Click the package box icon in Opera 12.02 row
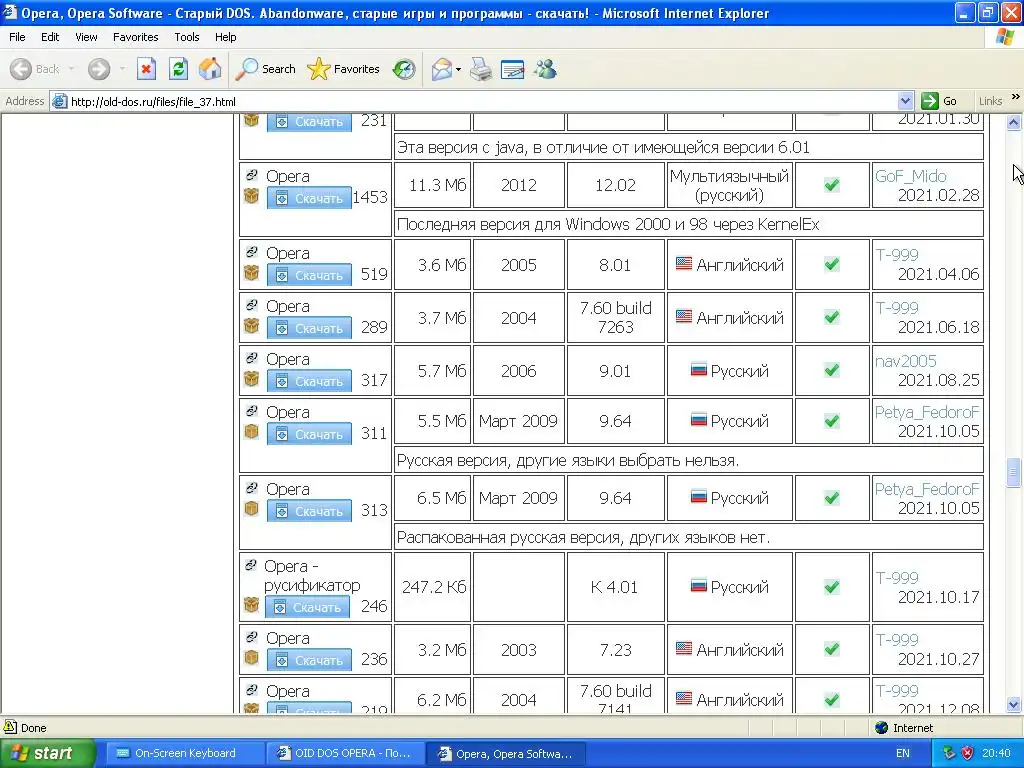Image resolution: width=1024 pixels, height=768 pixels. [251, 196]
